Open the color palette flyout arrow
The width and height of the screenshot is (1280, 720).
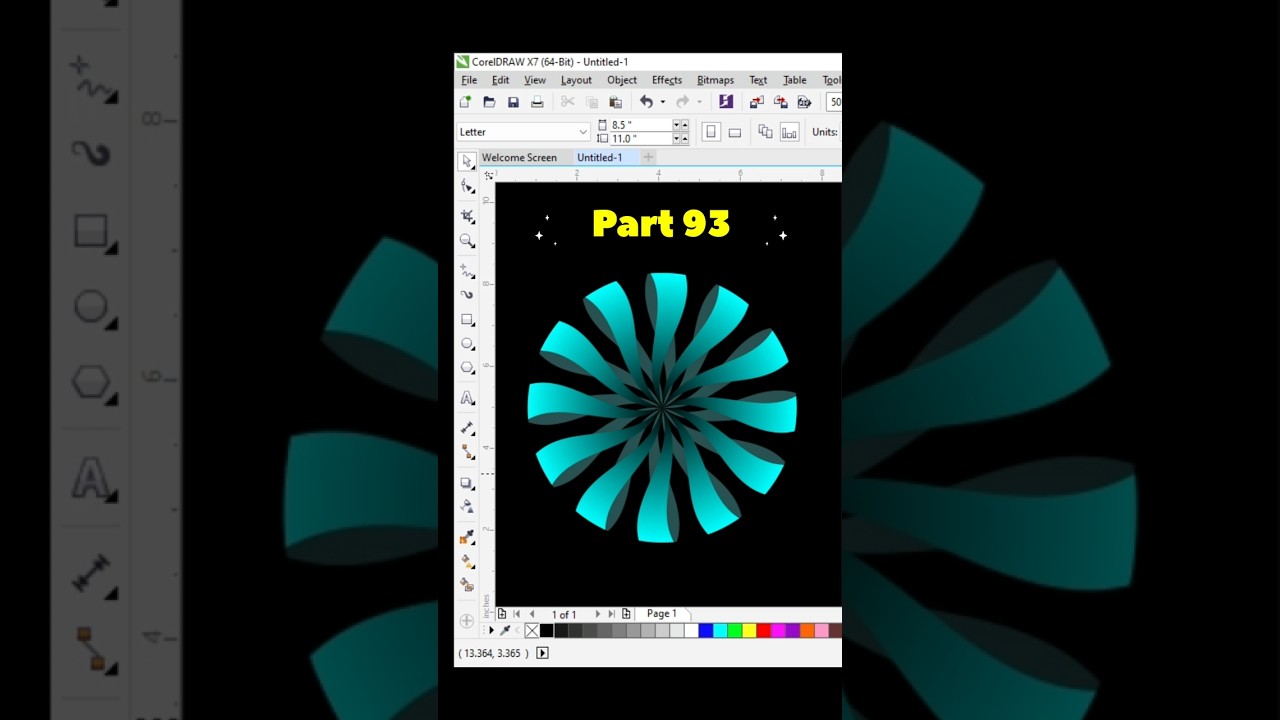pyautogui.click(x=491, y=630)
